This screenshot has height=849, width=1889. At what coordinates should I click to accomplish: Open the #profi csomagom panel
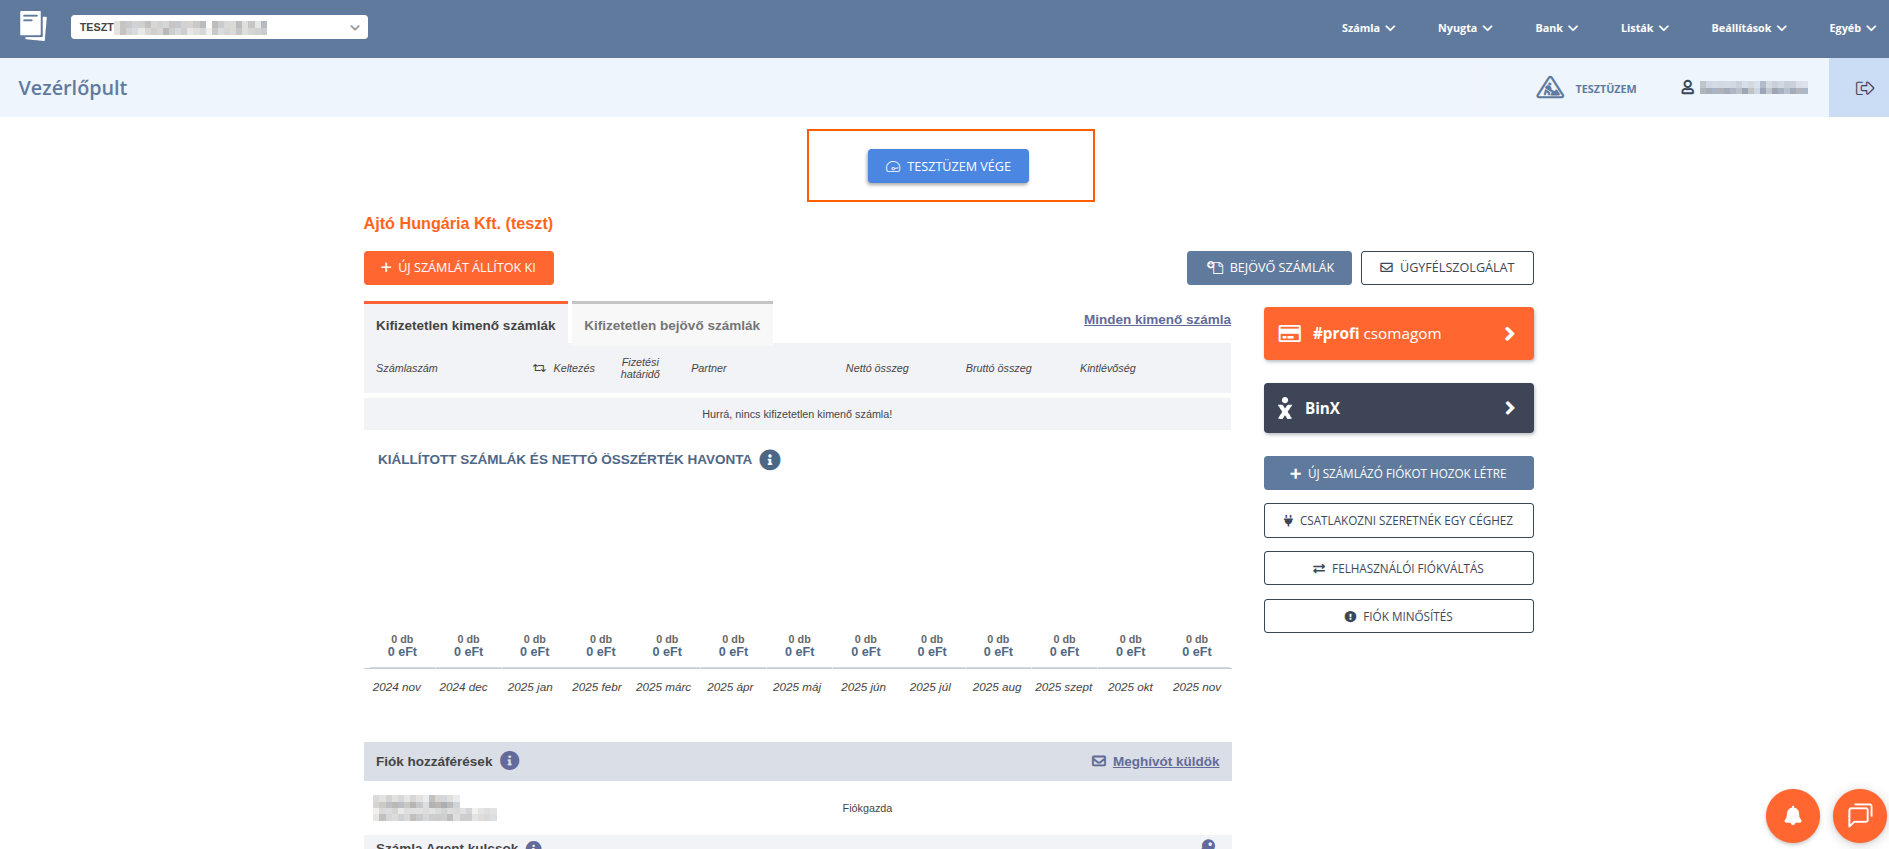[x=1397, y=334]
